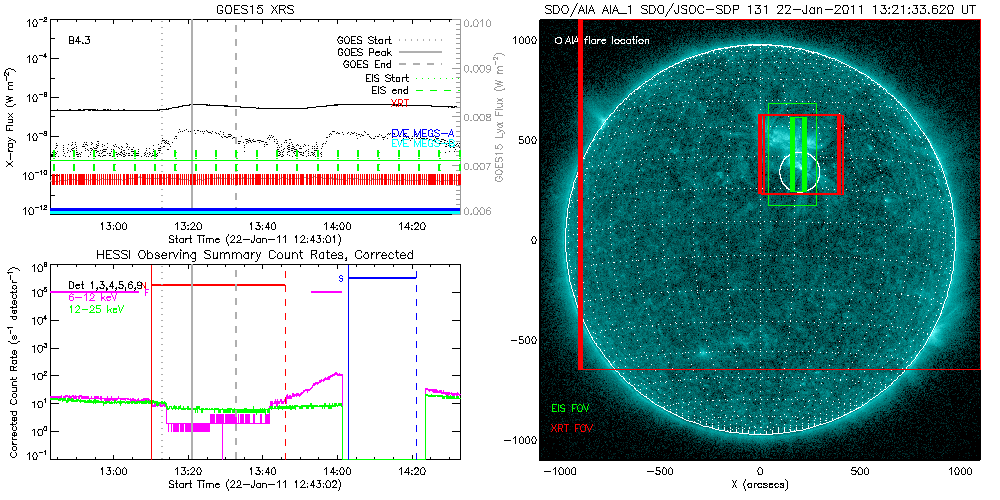The image size is (1000, 500).
Task: Click the EVE MEGS-A legend label
Action: pyautogui.click(x=424, y=132)
